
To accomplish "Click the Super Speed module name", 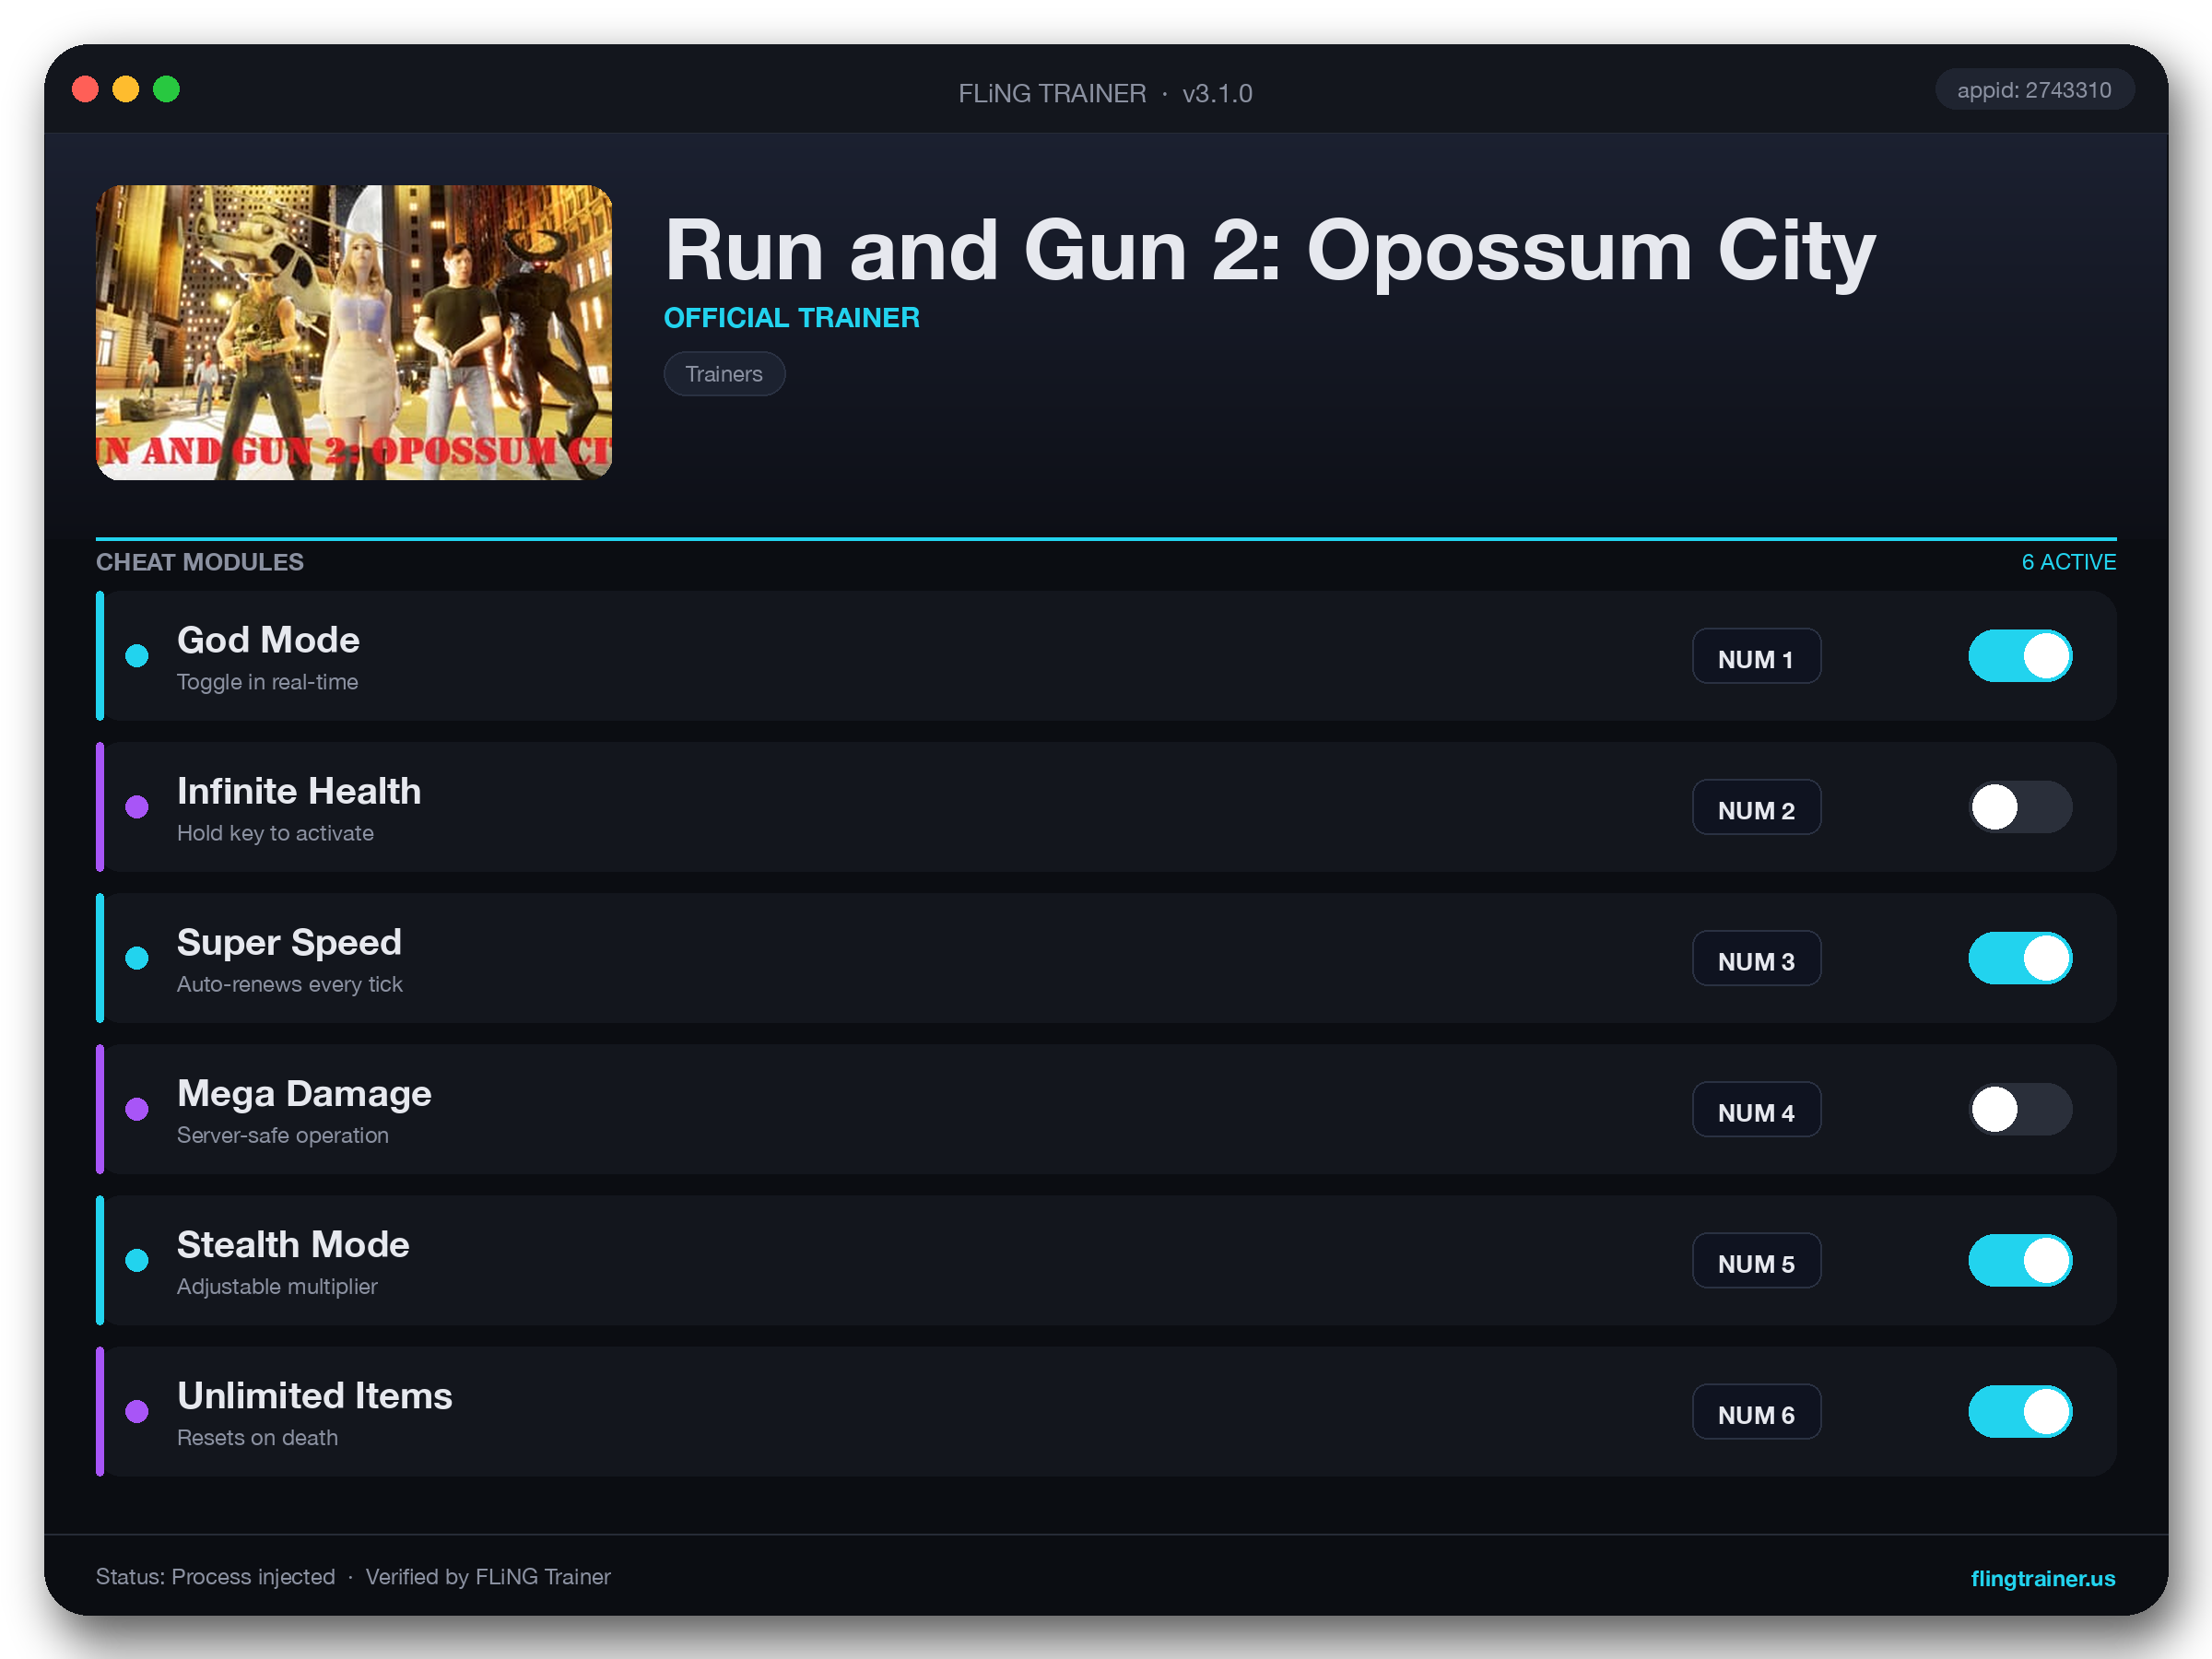I will pyautogui.click(x=289, y=942).
